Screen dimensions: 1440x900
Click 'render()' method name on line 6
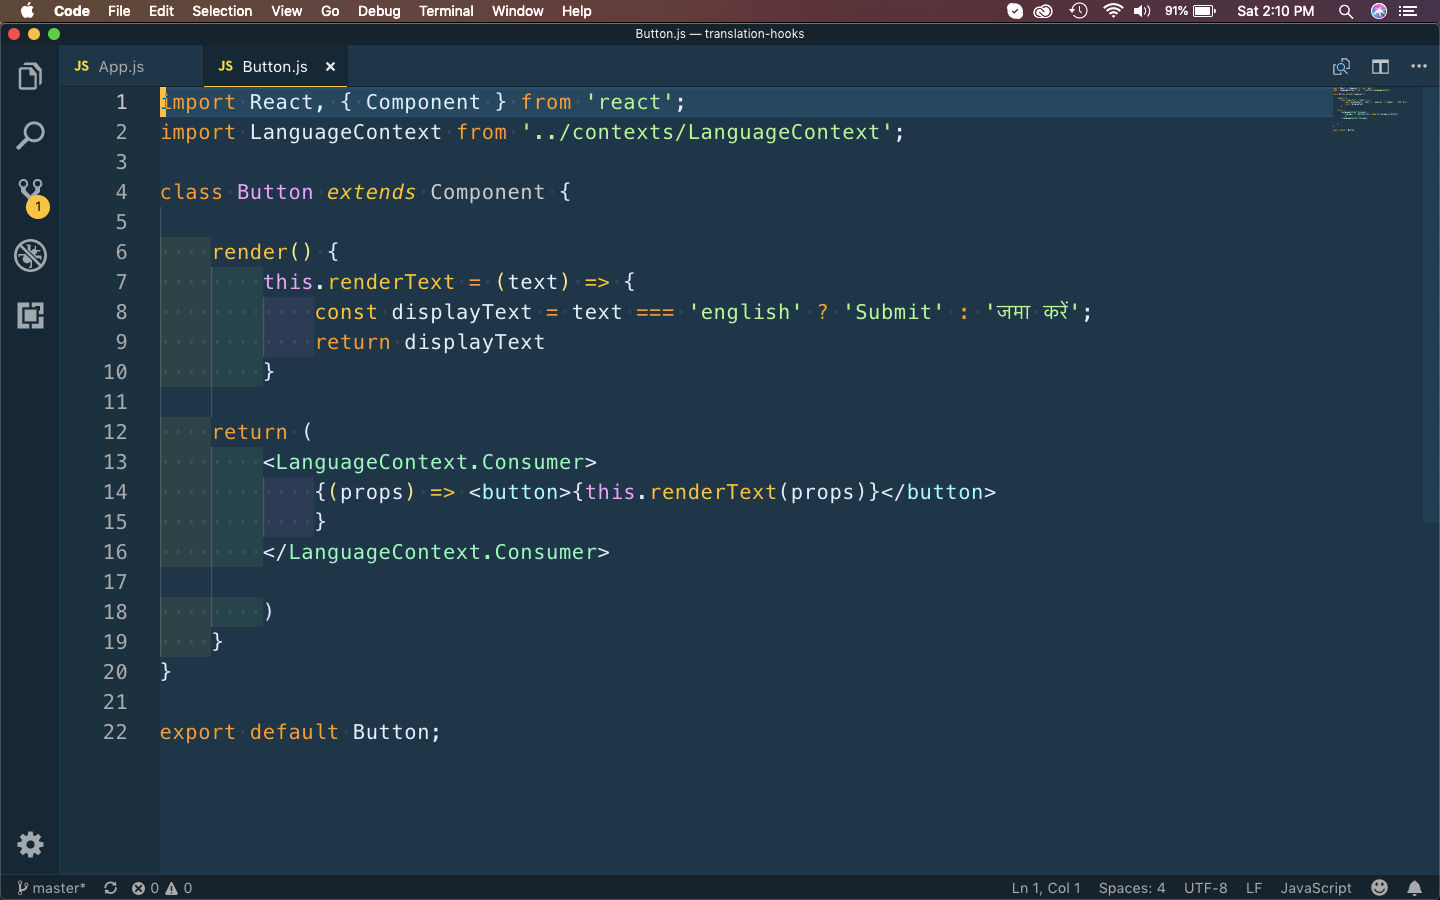(262, 252)
